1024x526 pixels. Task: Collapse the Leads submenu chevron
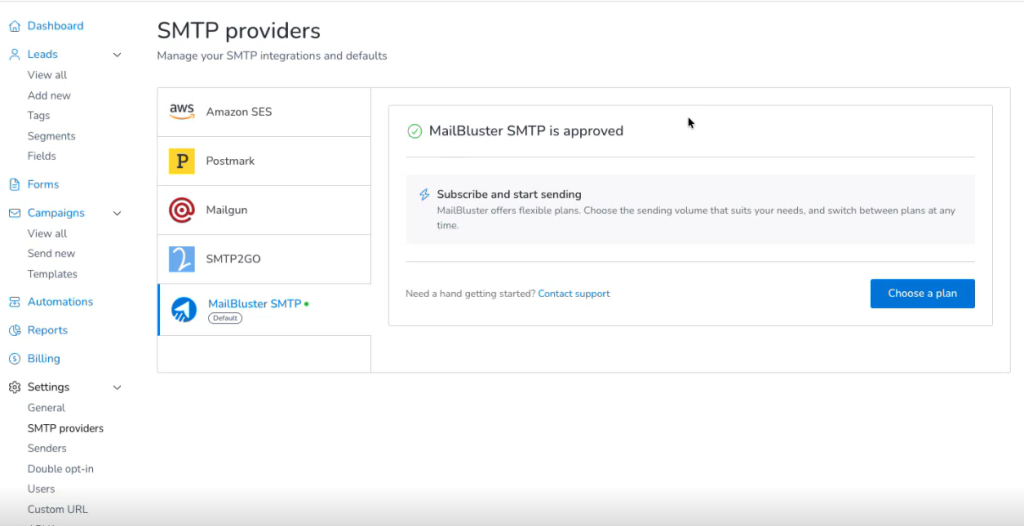click(x=118, y=55)
